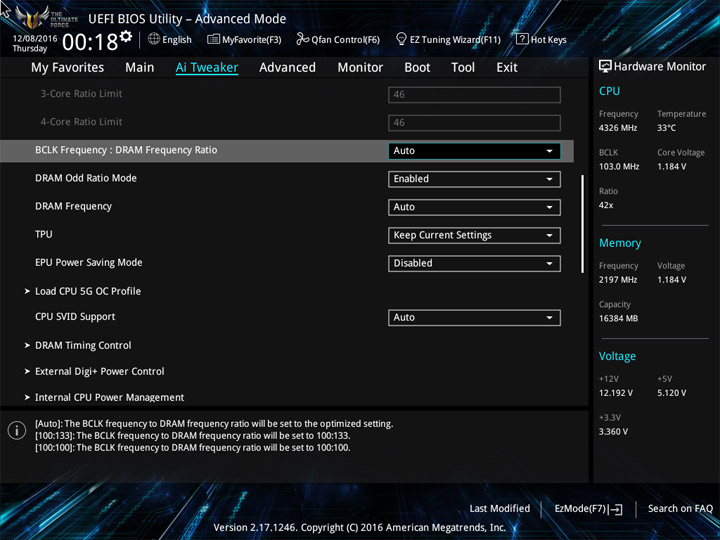Click the 3-Core Ratio Limit field
This screenshot has height=540, width=720.
pos(474,95)
